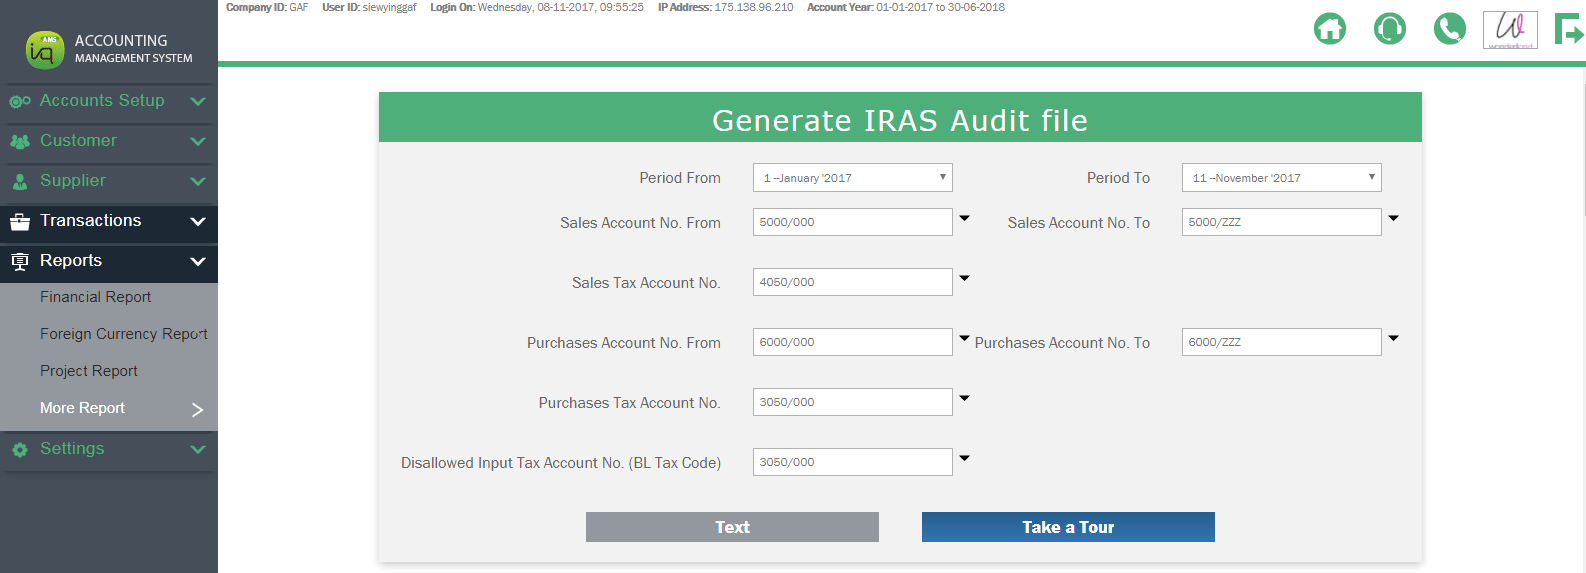Click the Customer people icon

(x=19, y=141)
